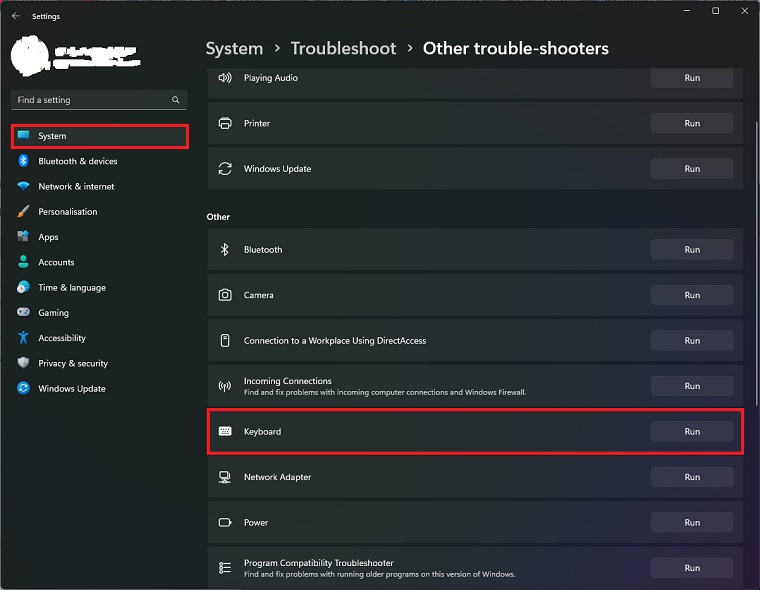
Task: Click the Bluetooth & devices sidebar icon
Action: tap(23, 161)
